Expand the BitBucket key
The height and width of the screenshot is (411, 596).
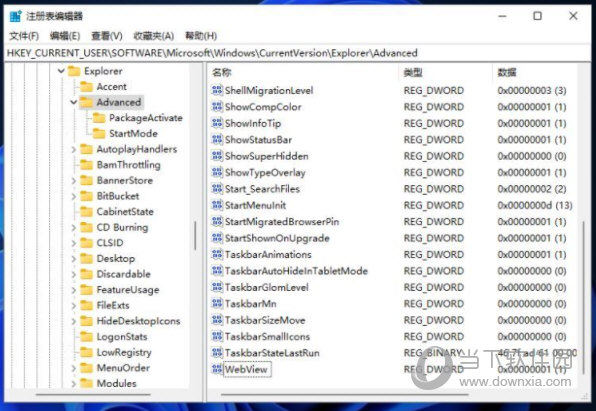[74, 196]
